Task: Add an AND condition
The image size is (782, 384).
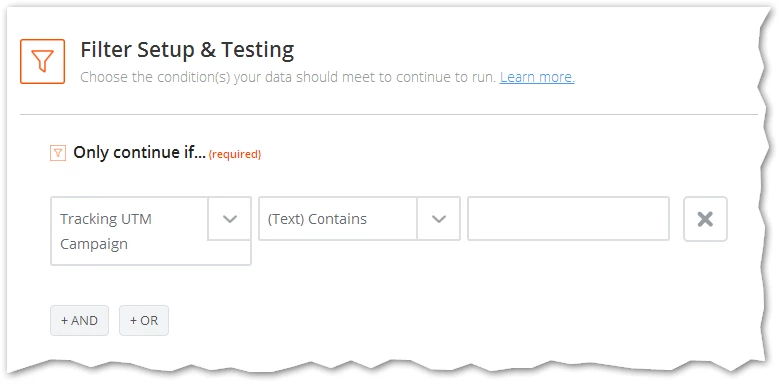Action: click(x=79, y=320)
